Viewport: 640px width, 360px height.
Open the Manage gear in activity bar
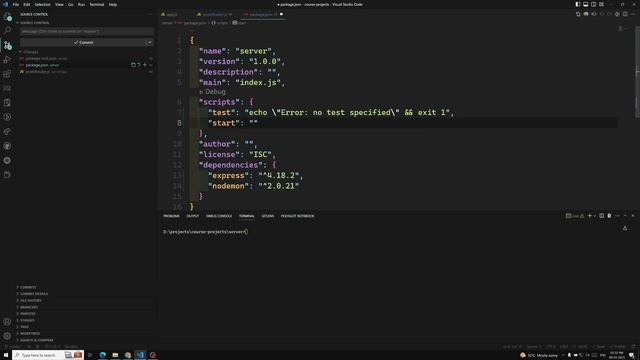click(x=7, y=336)
